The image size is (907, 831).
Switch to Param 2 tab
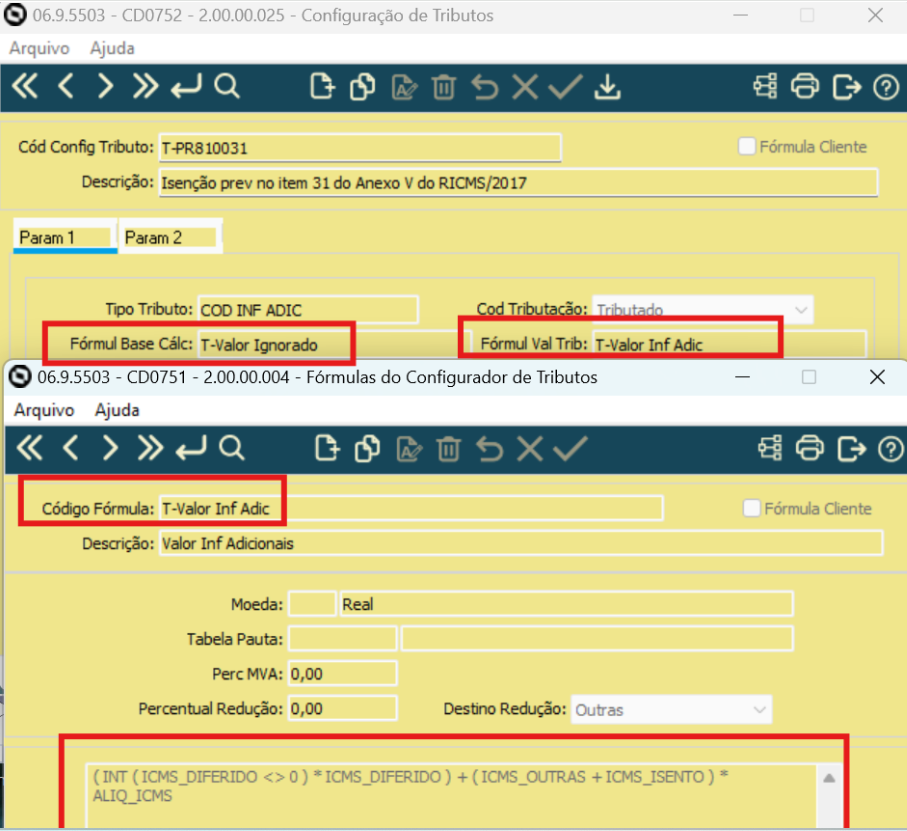(x=170, y=237)
